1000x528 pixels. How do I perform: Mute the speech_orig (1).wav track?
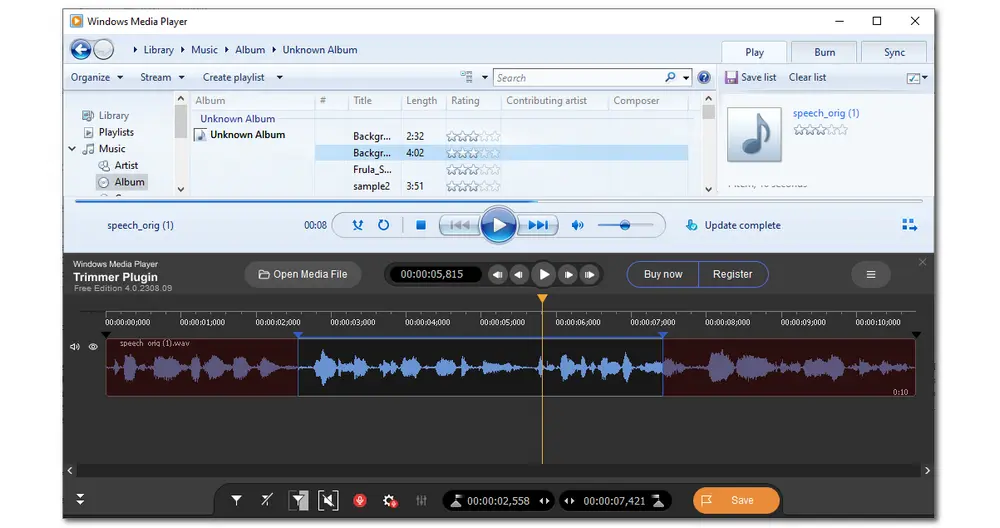75,347
